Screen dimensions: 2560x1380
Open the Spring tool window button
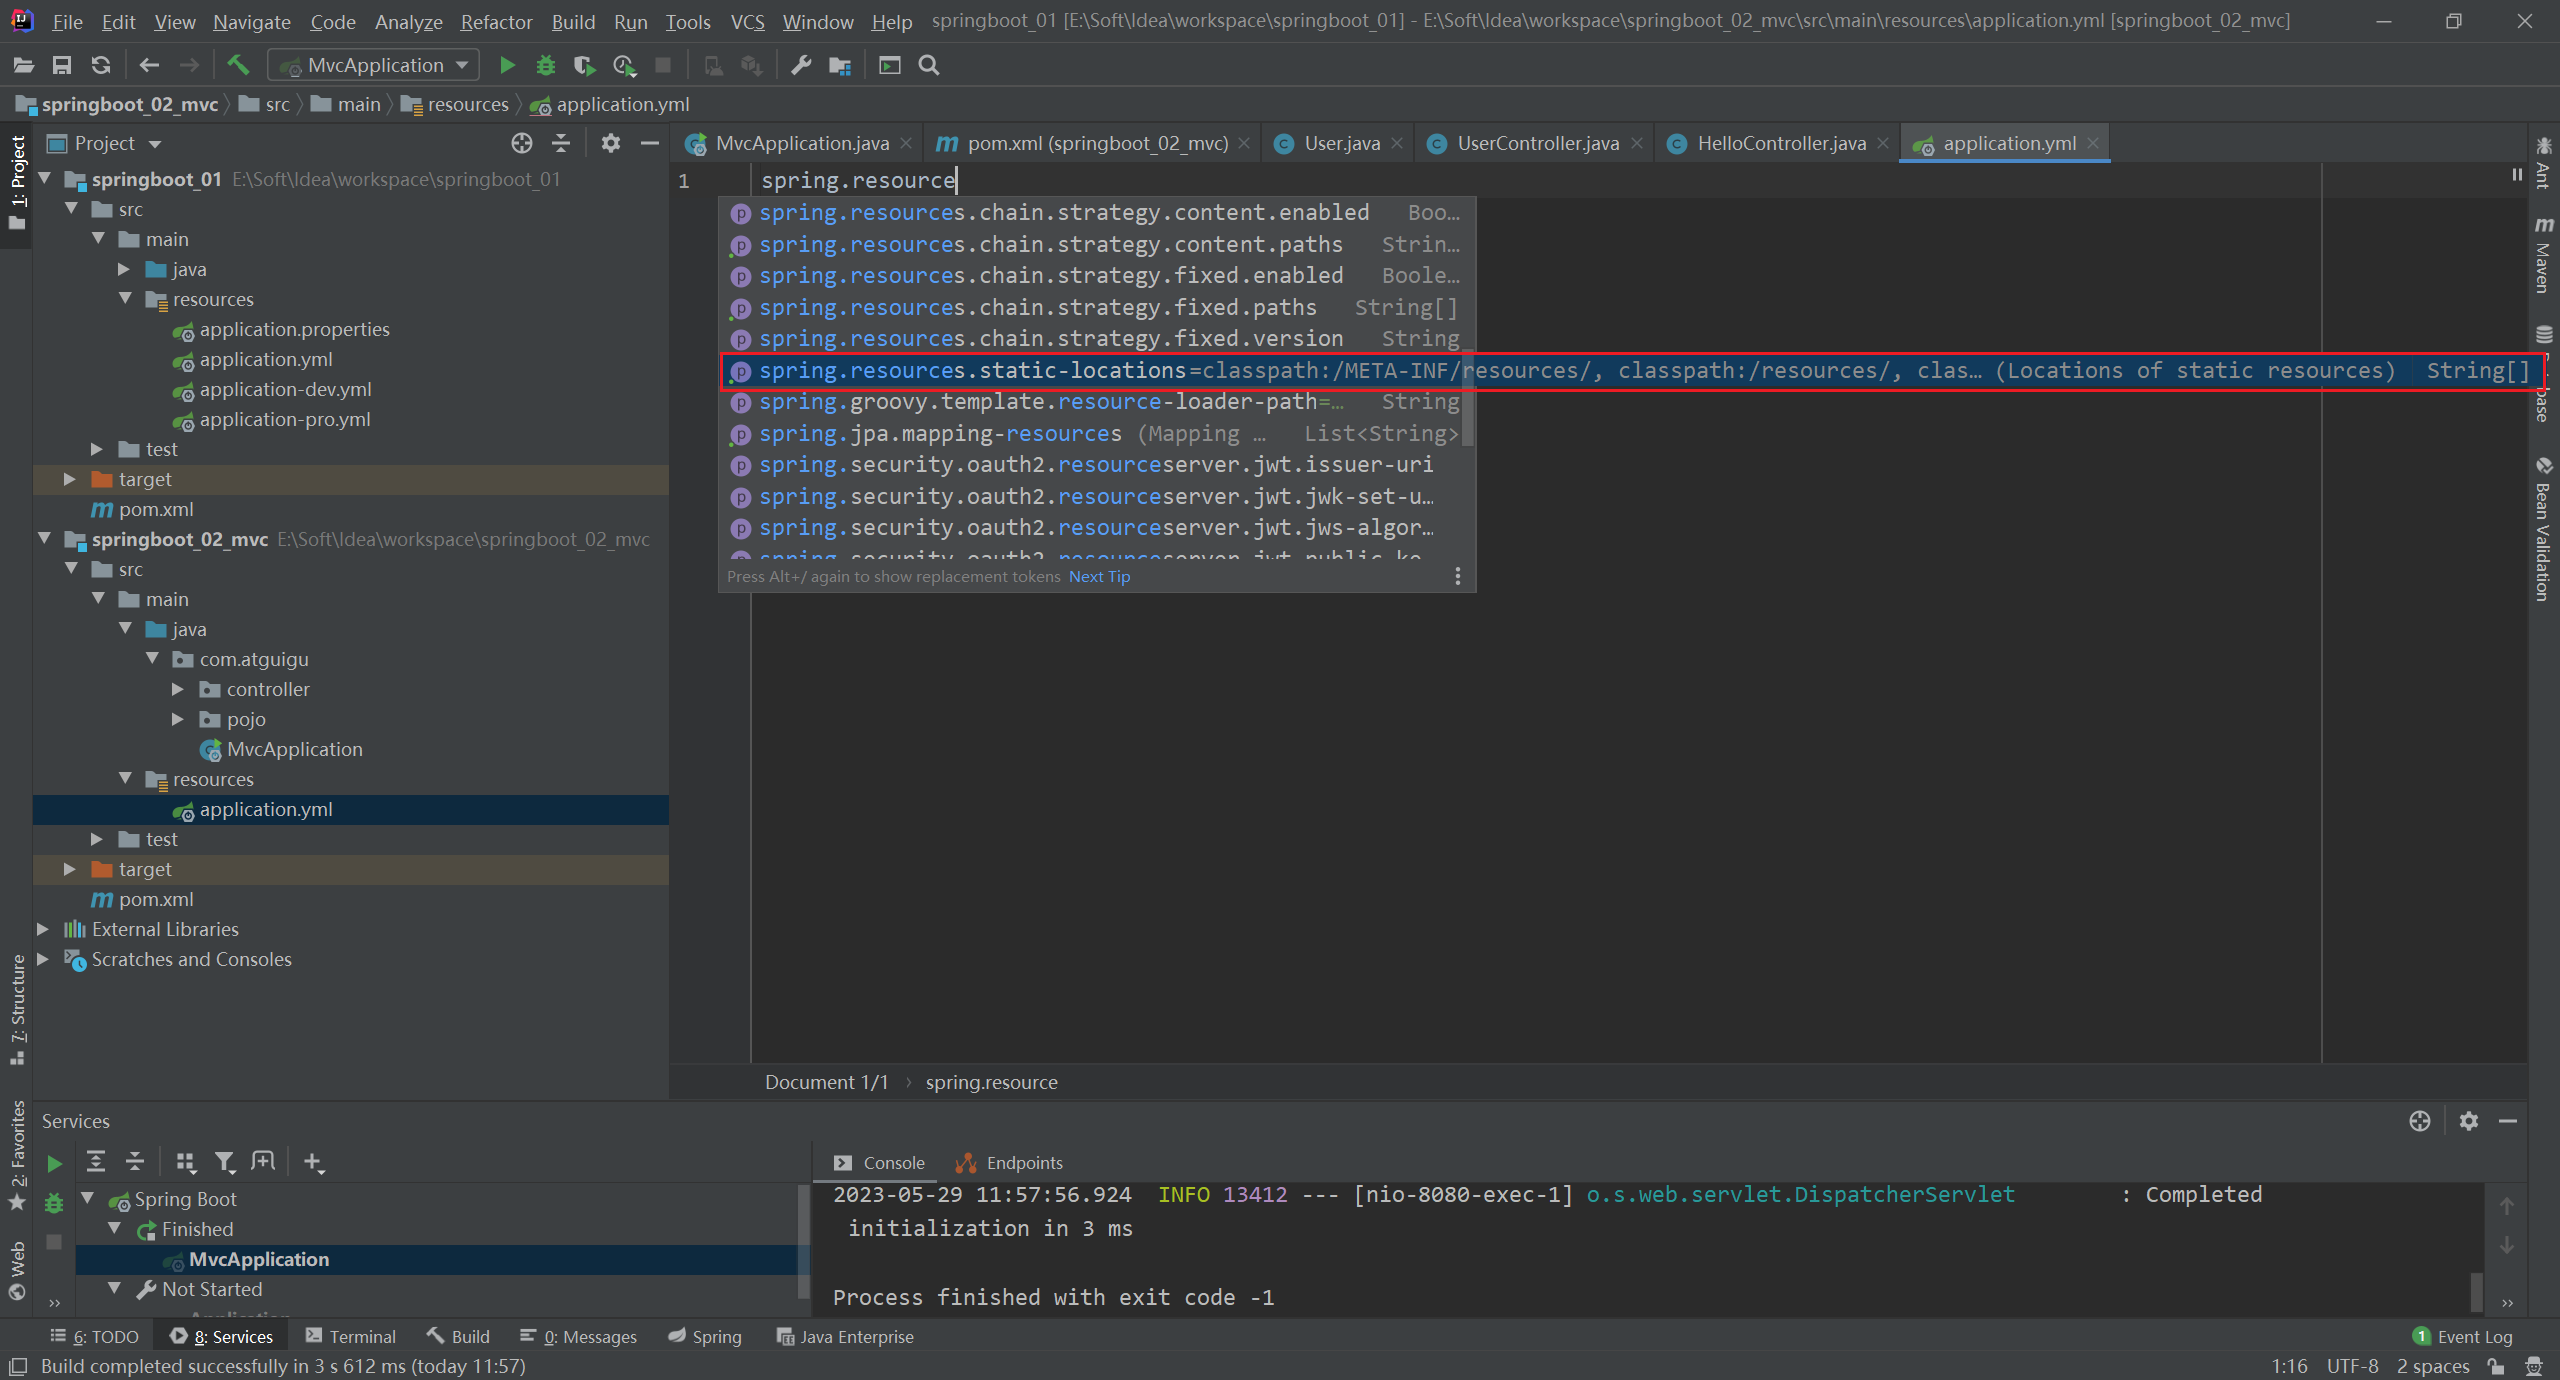point(705,1336)
